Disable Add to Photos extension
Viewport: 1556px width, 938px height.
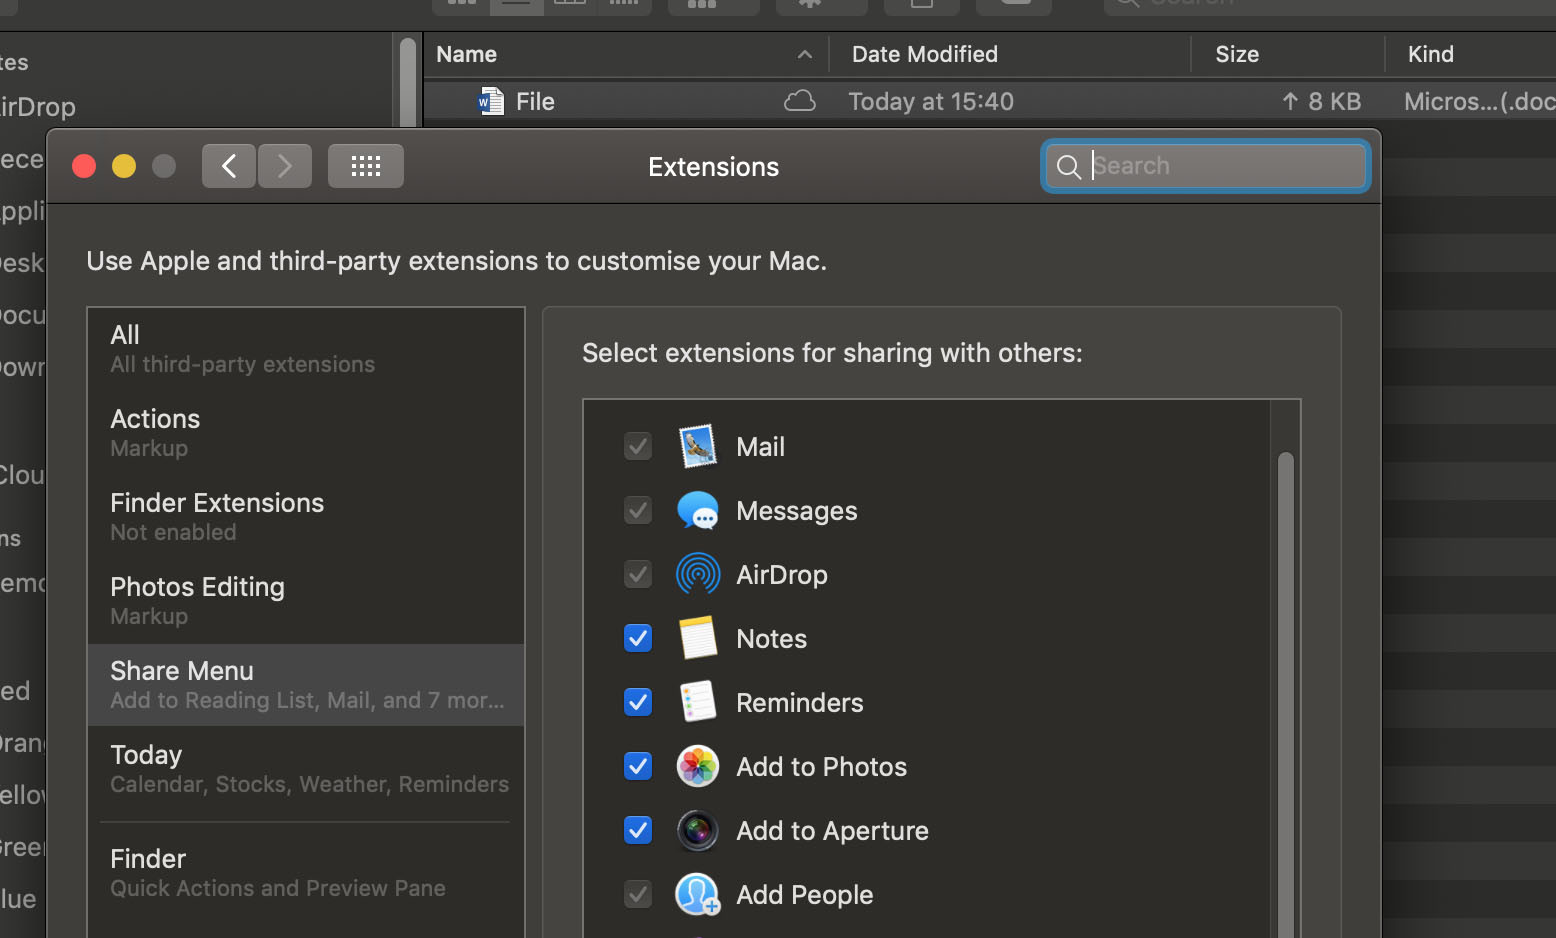(x=638, y=766)
